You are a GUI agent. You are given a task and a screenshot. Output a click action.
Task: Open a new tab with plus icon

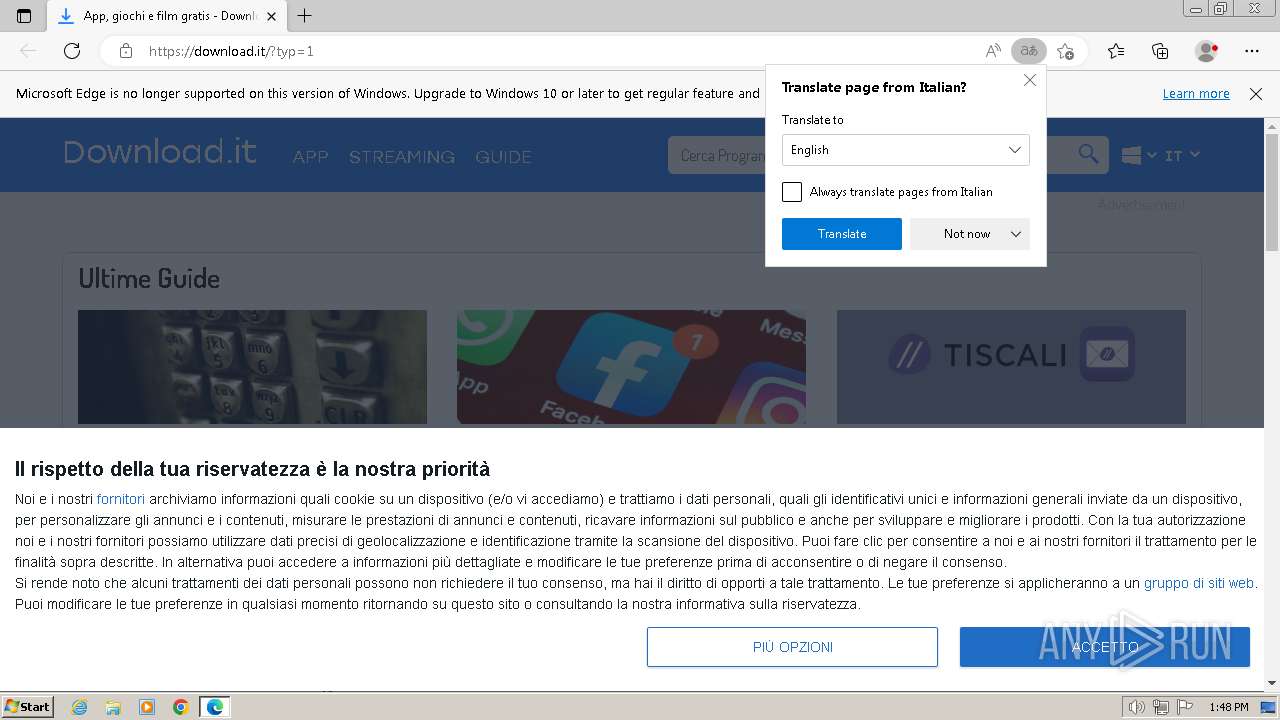pos(305,16)
